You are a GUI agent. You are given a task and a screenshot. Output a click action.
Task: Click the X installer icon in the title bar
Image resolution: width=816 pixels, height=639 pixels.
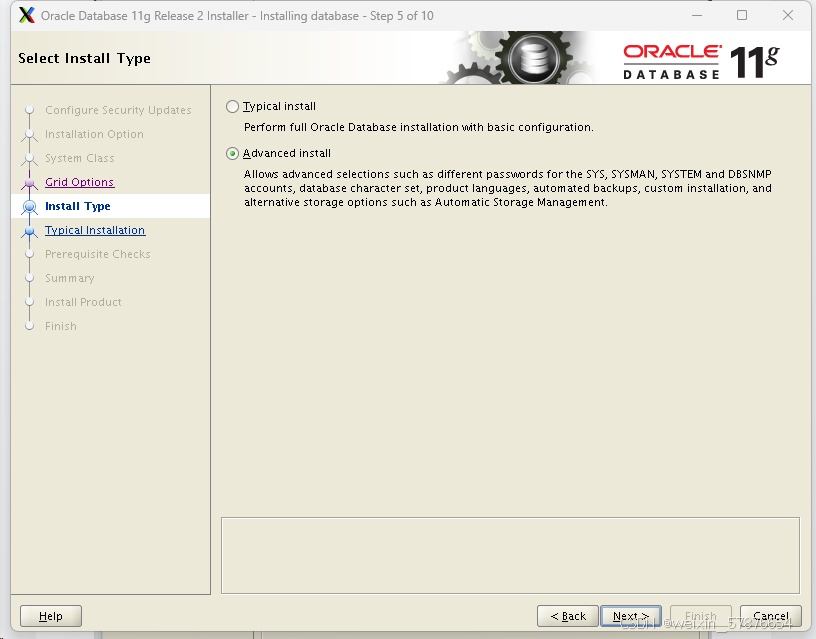[x=26, y=15]
